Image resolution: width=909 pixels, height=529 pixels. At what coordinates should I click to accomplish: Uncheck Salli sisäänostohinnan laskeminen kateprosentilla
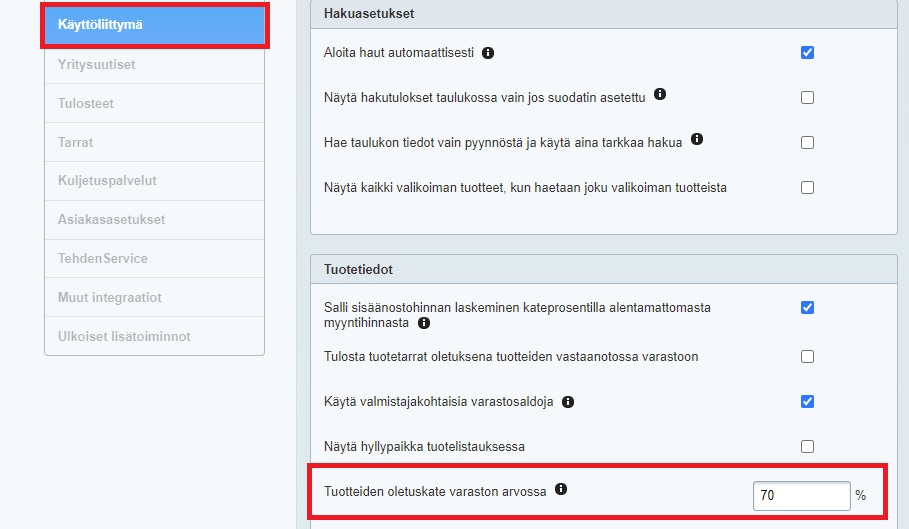(x=807, y=308)
